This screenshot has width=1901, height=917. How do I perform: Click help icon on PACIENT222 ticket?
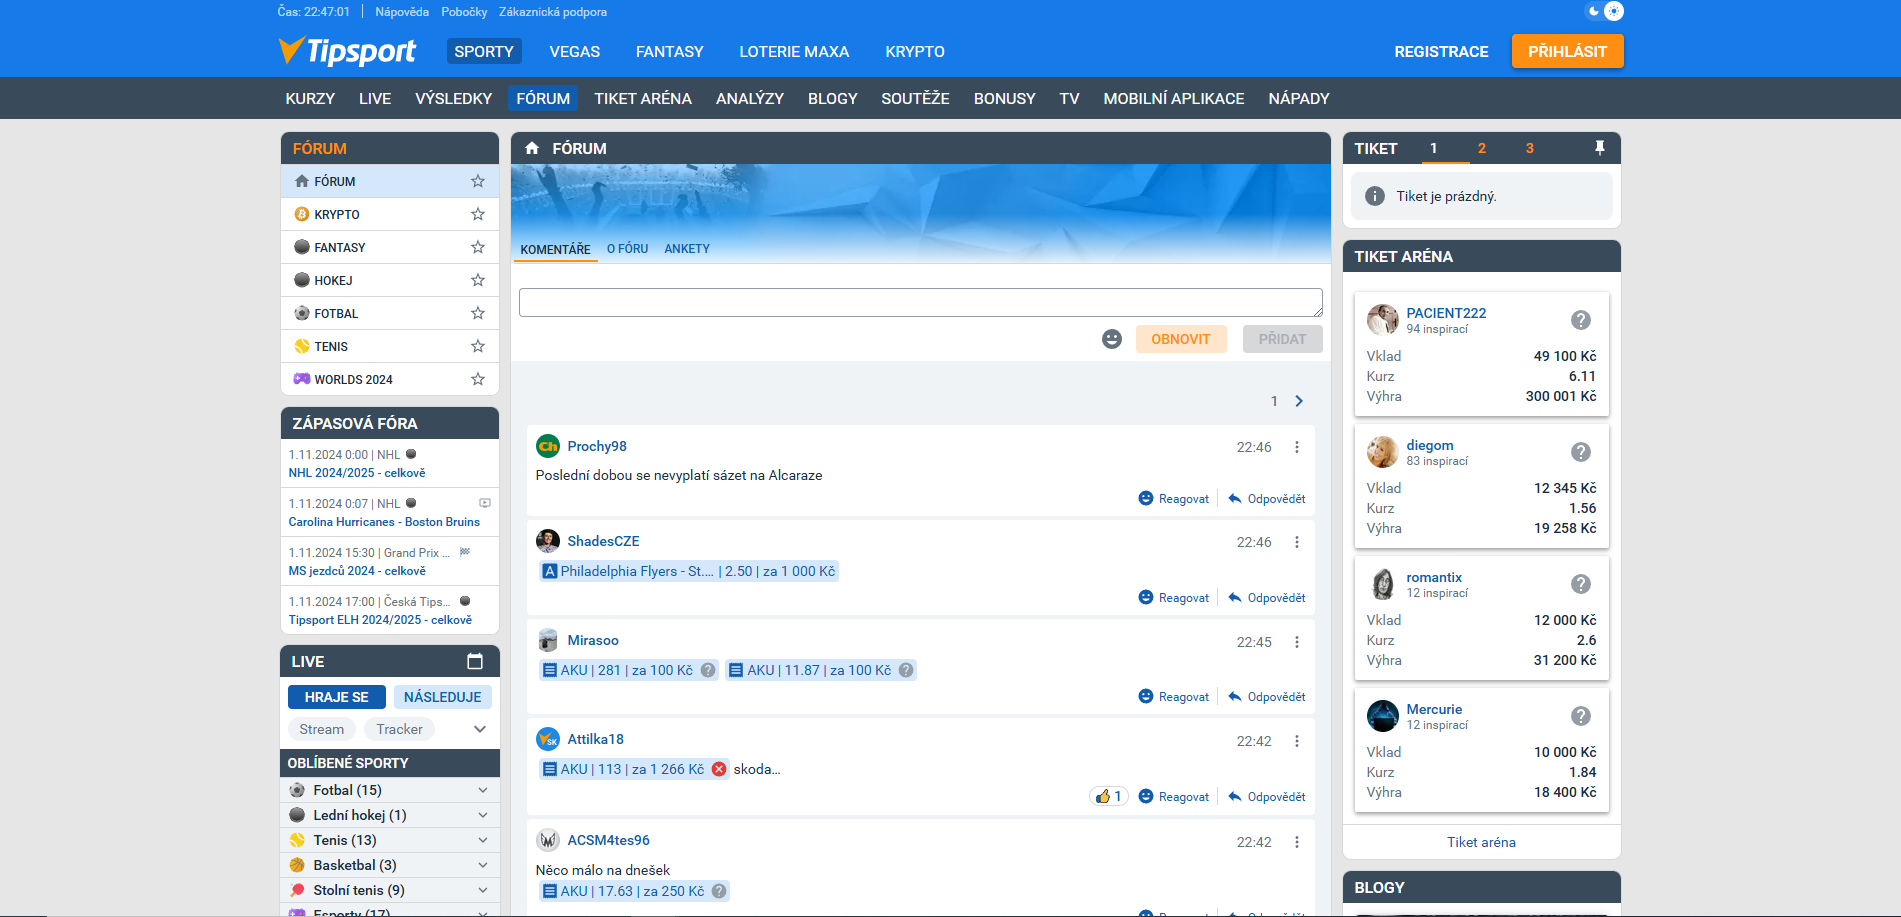coord(1581,320)
